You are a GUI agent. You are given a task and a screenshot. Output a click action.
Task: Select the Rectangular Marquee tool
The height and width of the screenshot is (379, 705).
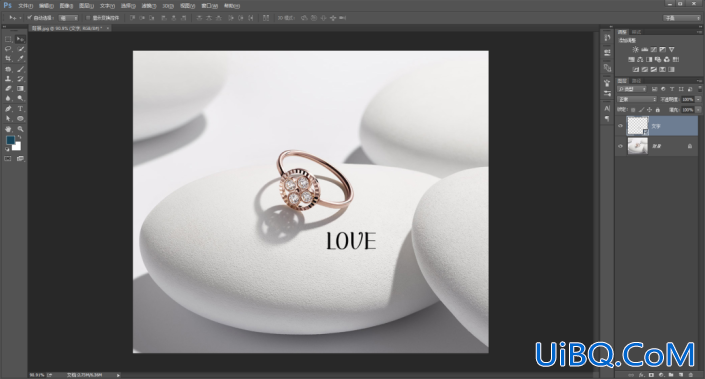[x=8, y=39]
